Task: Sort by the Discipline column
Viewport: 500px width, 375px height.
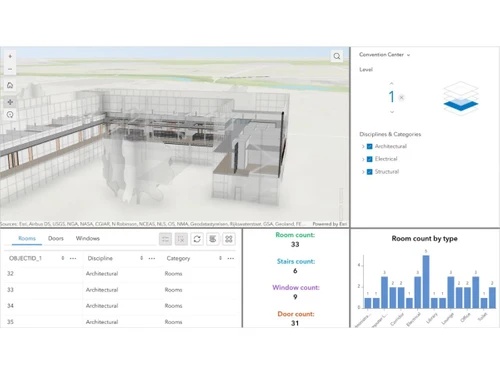Action: click(x=141, y=258)
